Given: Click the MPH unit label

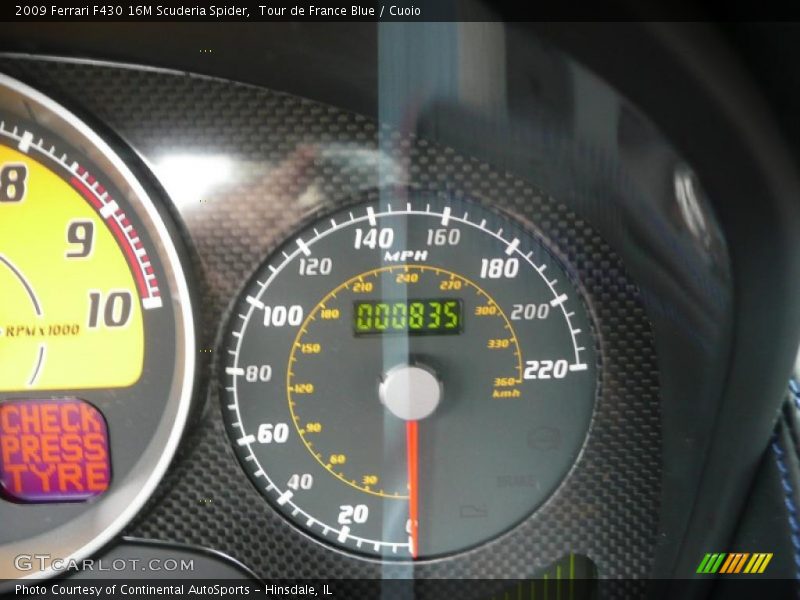Looking at the screenshot, I should point(406,256).
